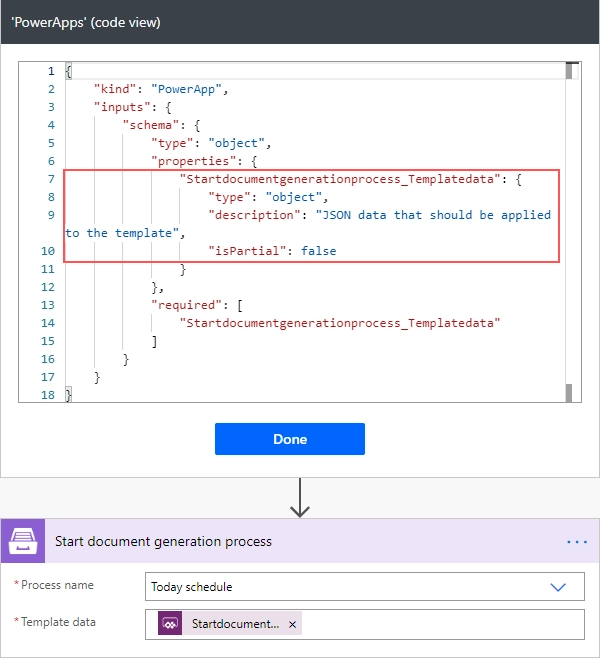Viewport: 600px width, 658px height.
Task: Select the Startdocument... dynamic content token
Action: 230,623
